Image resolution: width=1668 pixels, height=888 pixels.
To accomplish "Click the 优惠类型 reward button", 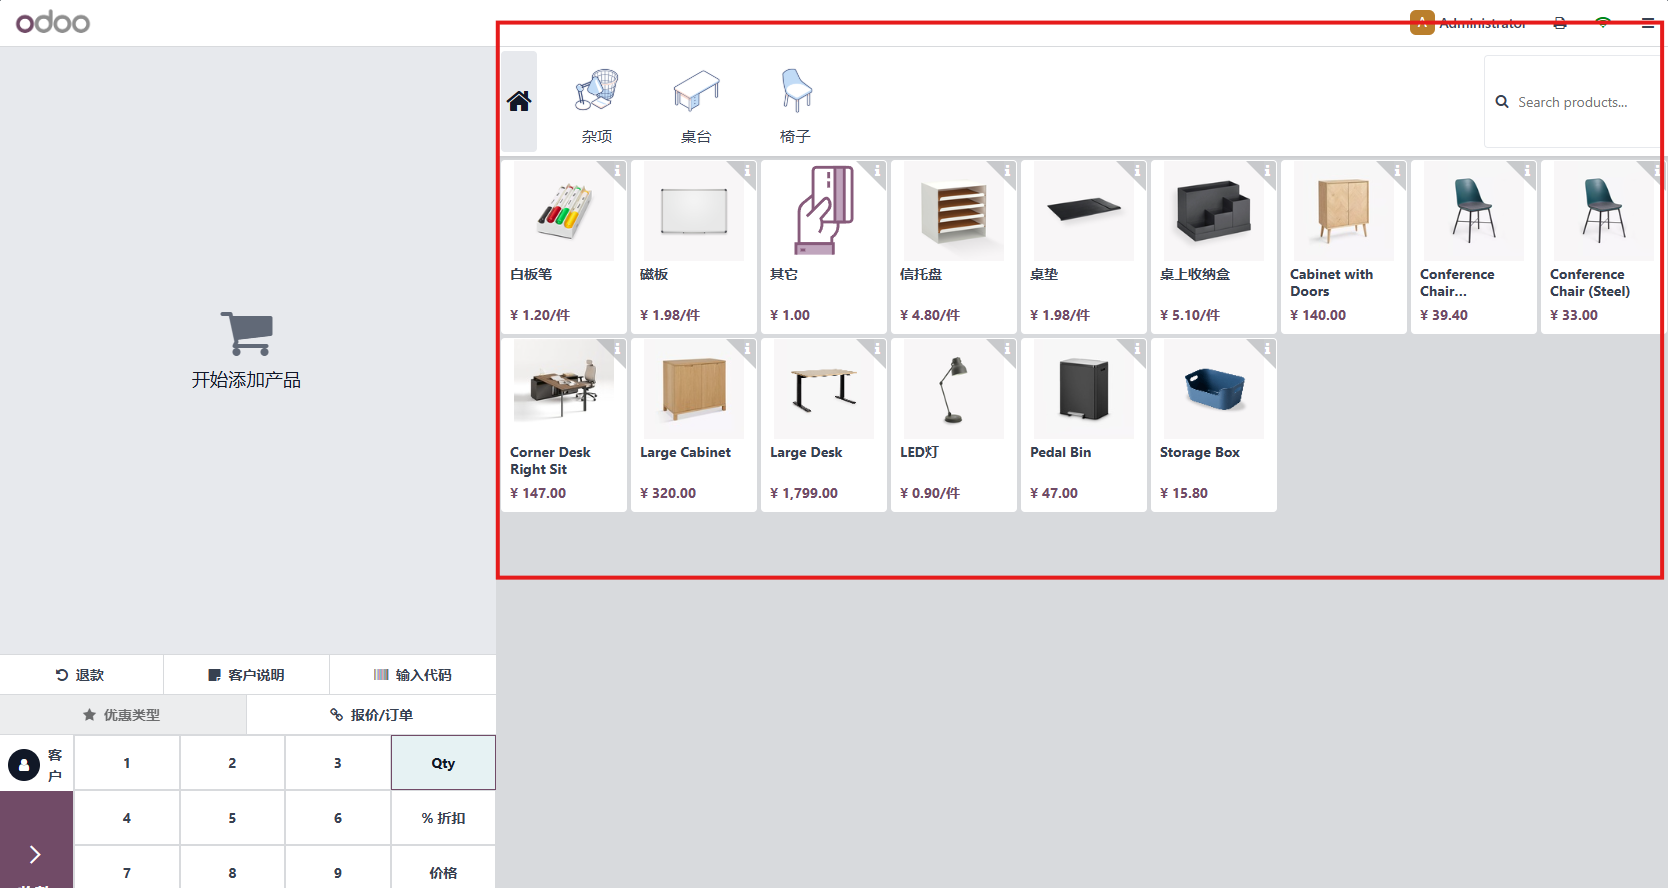I will coord(123,715).
